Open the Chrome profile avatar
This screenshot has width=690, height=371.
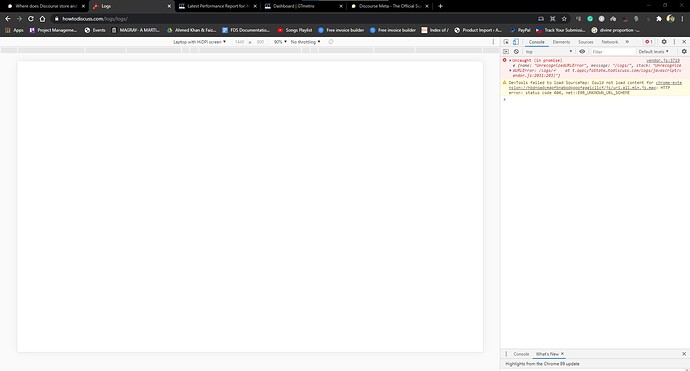pyautogui.click(x=670, y=18)
